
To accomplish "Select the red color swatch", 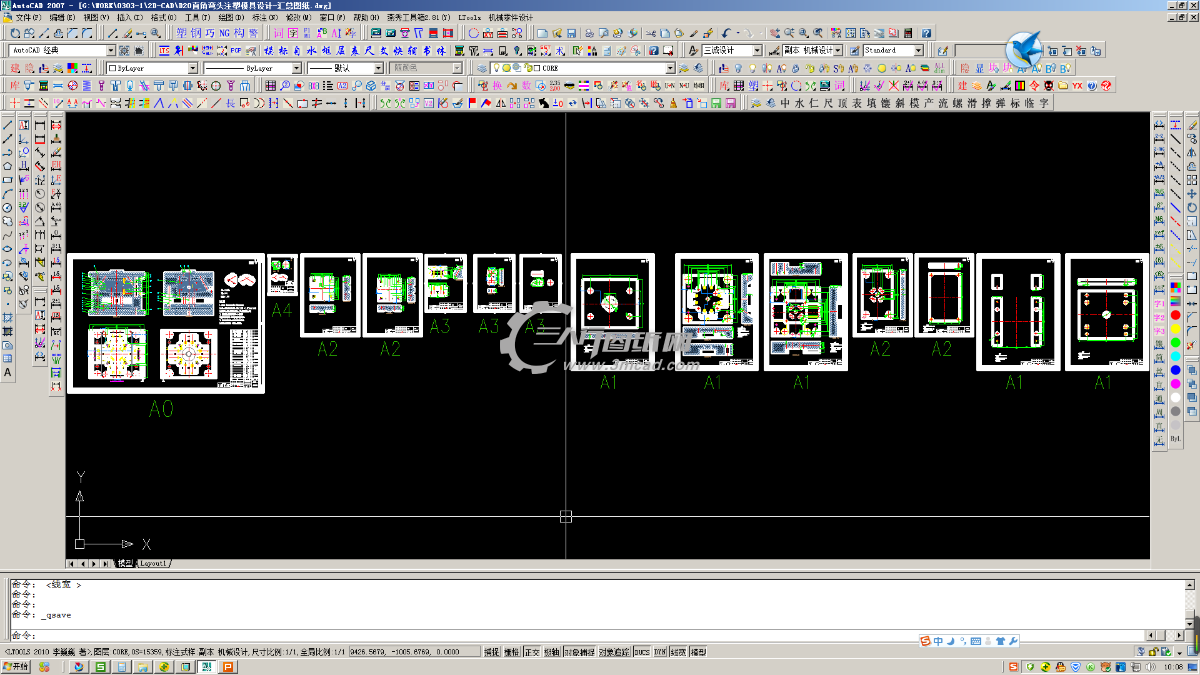I will pyautogui.click(x=1176, y=315).
